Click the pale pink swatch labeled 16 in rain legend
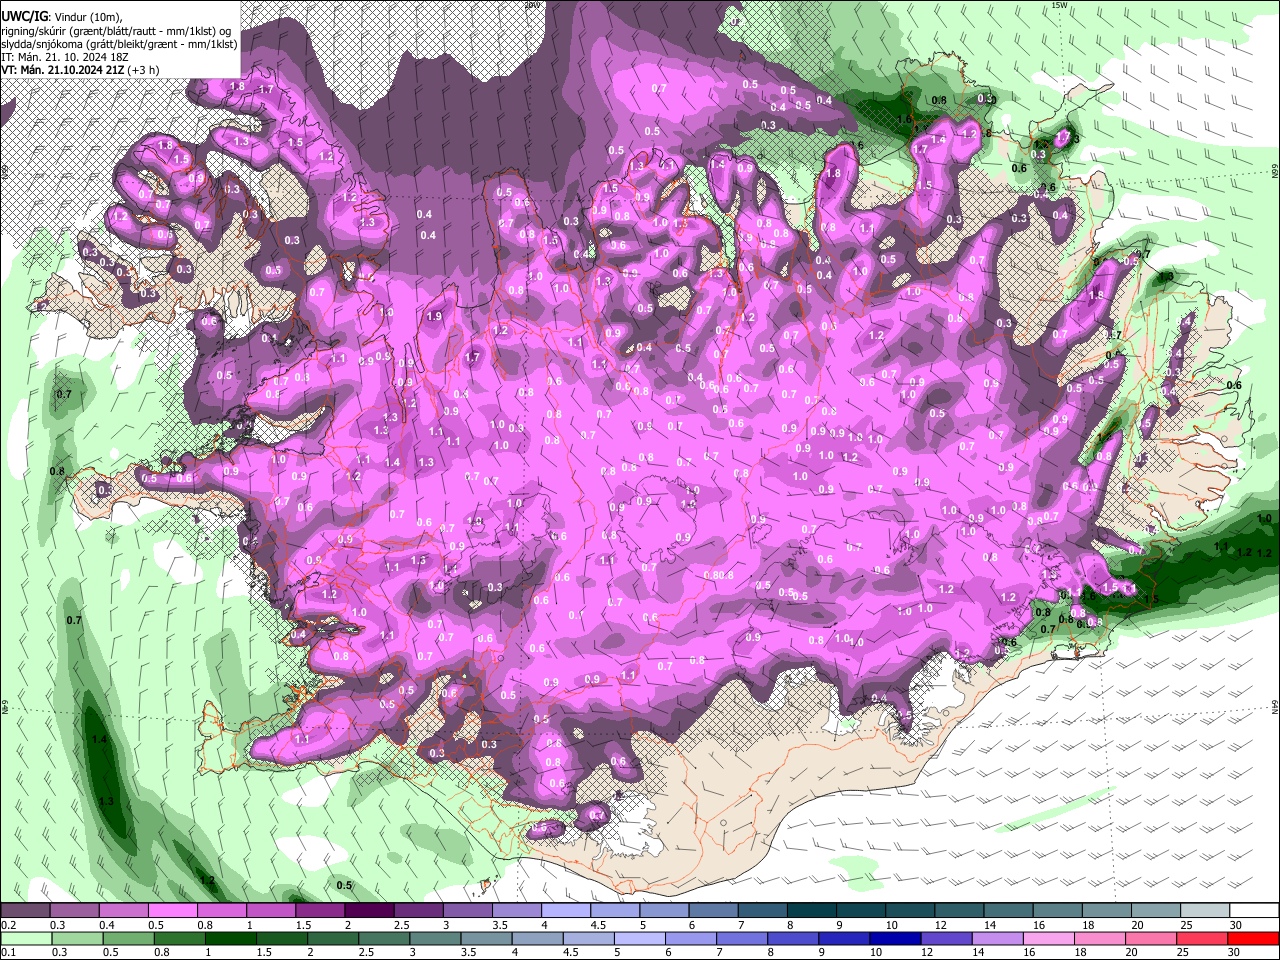1280x960 pixels. (1050, 938)
